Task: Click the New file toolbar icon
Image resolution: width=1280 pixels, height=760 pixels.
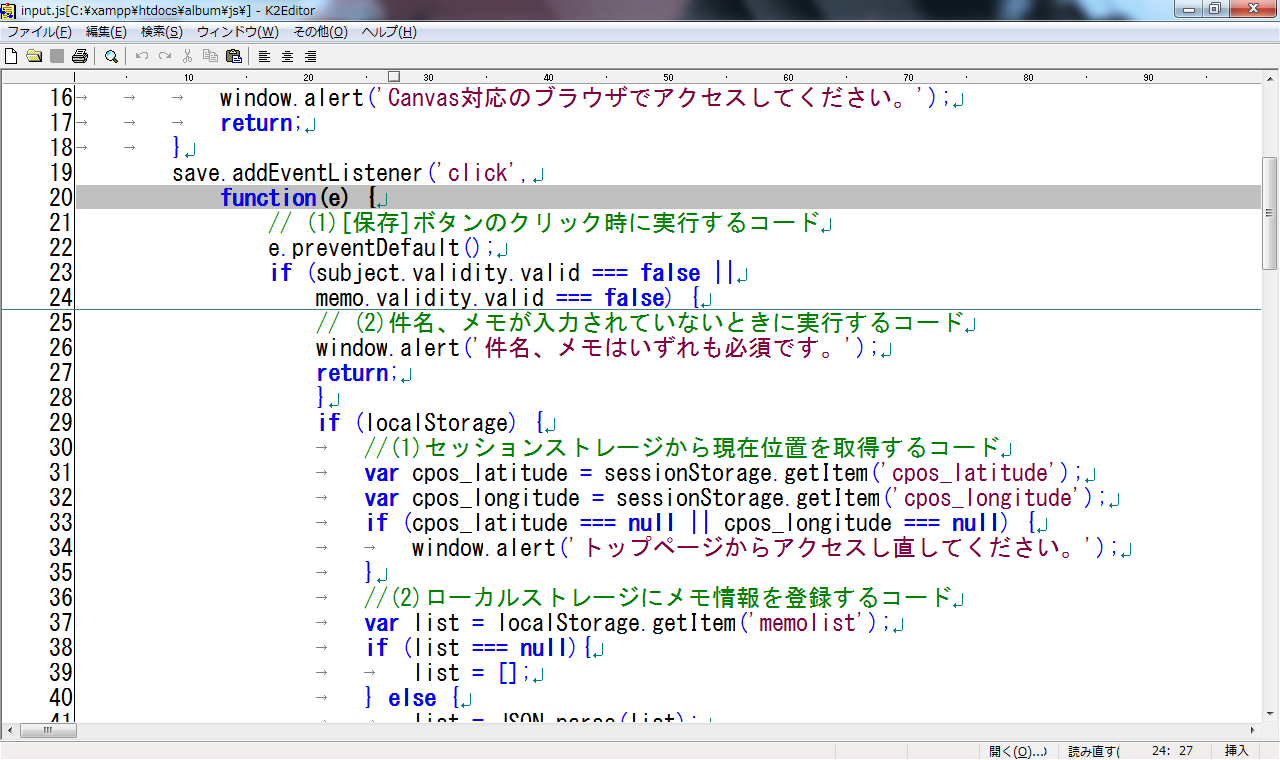Action: pos(11,56)
